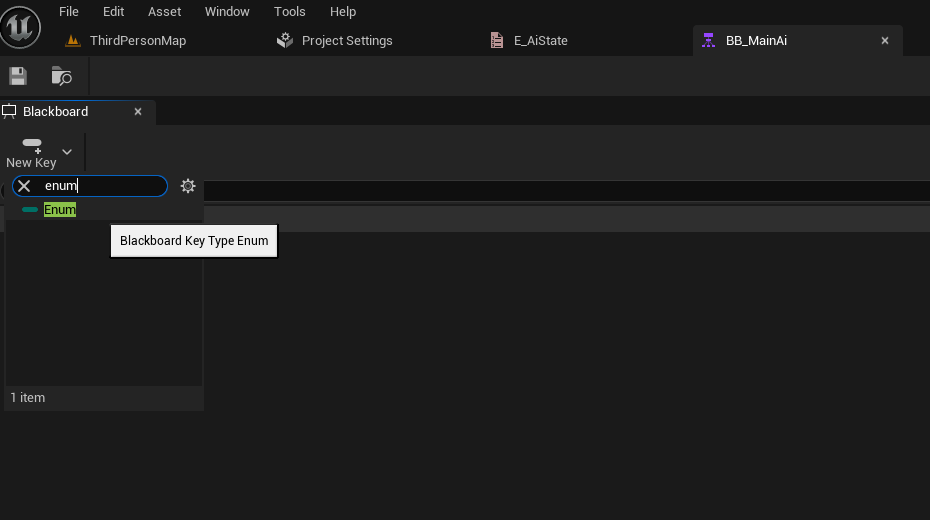Viewport: 930px width, 520px height.
Task: Clear the enum search text
Action: 24,186
